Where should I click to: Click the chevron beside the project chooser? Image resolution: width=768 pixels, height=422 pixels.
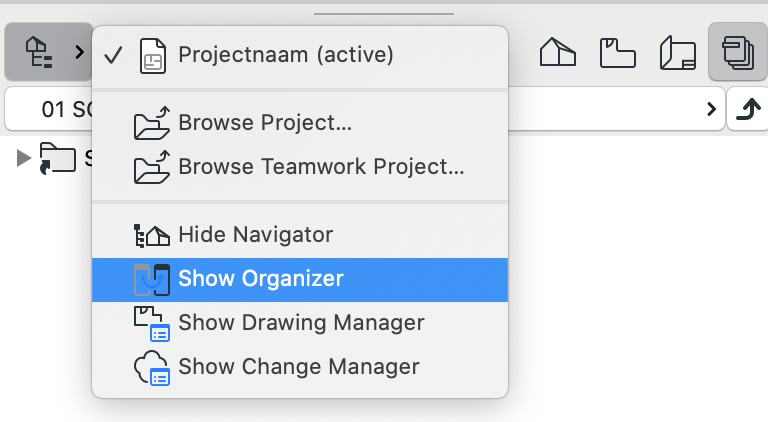point(79,52)
